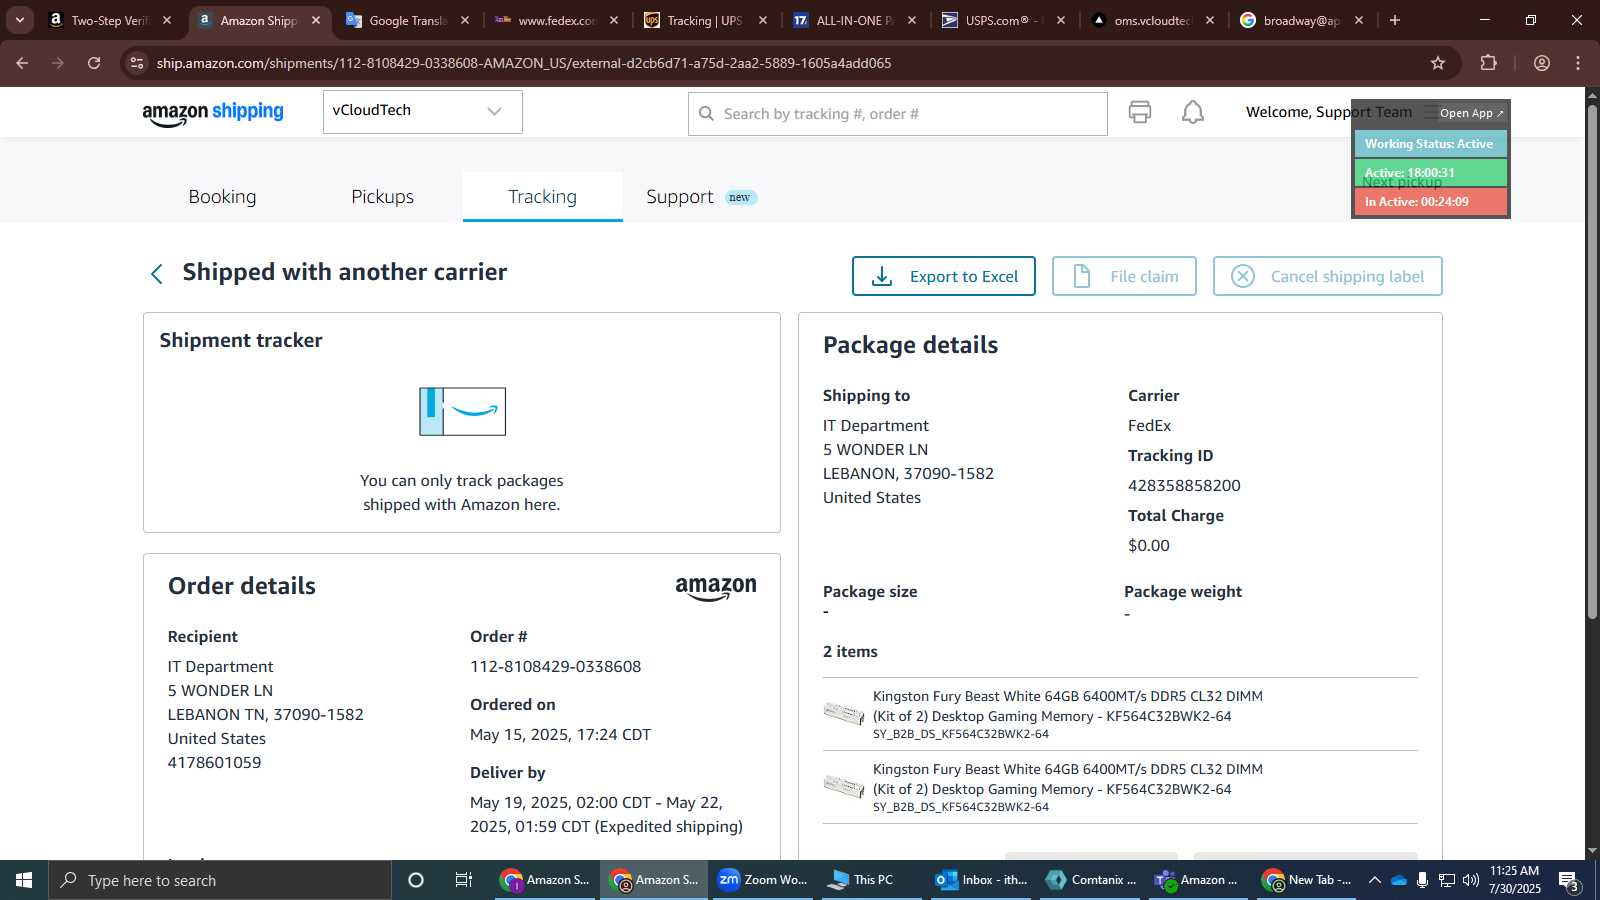Open notifications bell icon
This screenshot has height=900, width=1600.
pos(1193,112)
